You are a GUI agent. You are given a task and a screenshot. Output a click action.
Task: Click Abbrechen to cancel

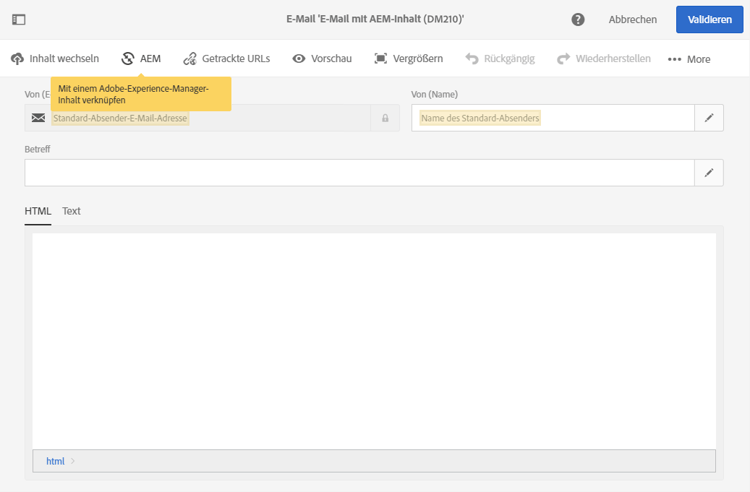click(632, 20)
